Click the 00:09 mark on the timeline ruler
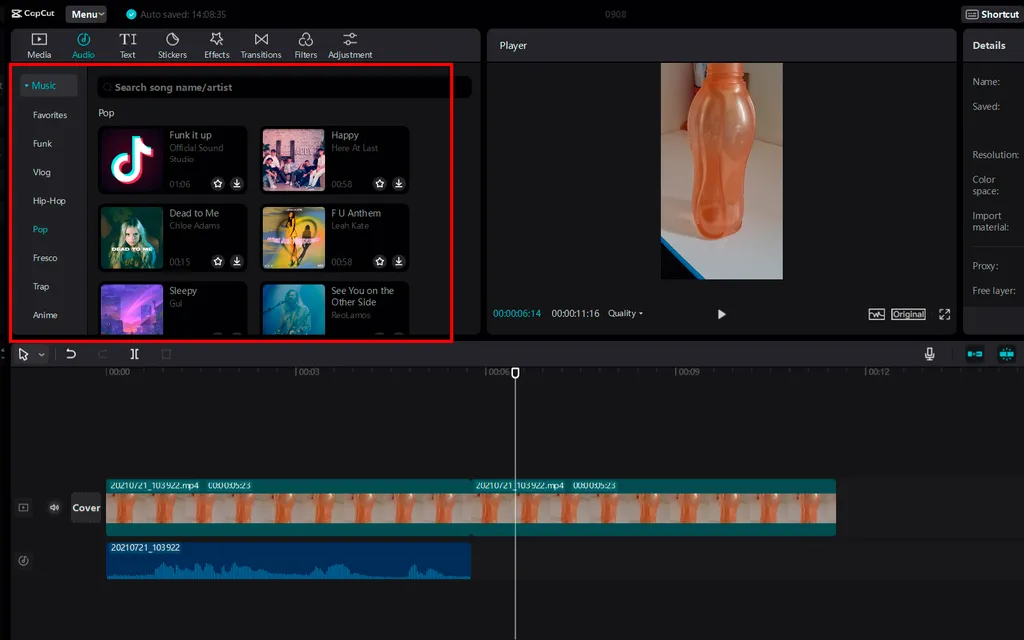Viewport: 1024px width, 640px height. click(x=688, y=372)
